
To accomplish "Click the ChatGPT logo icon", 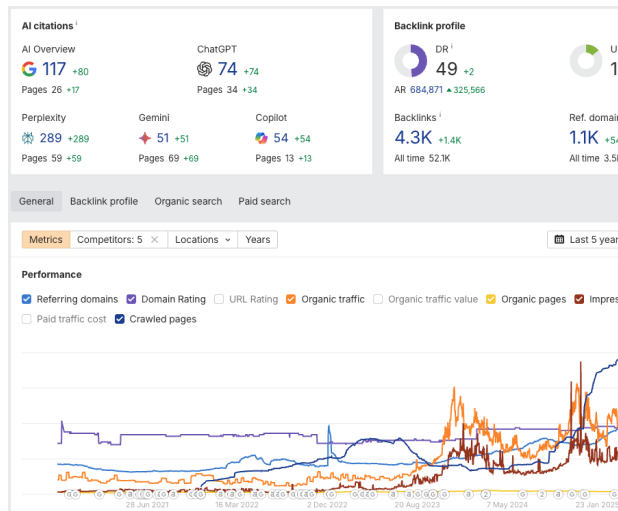I will tap(204, 69).
